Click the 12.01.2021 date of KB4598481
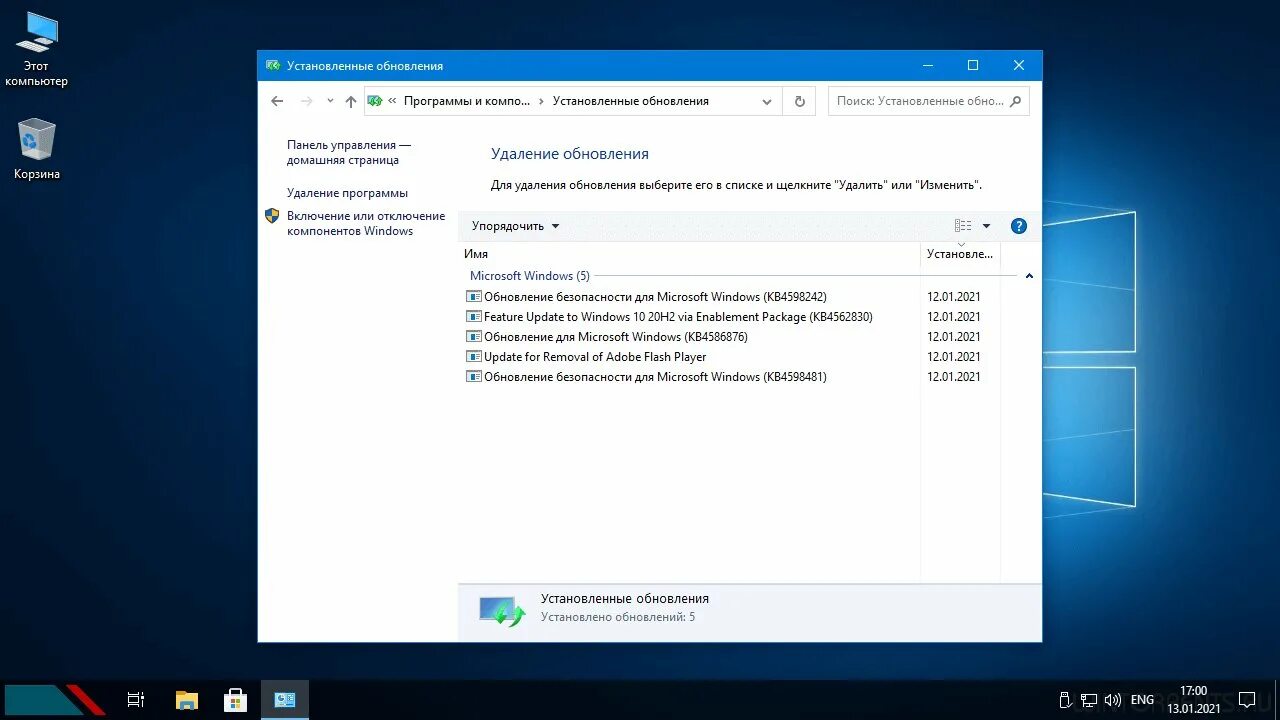1280x720 pixels. [x=954, y=377]
